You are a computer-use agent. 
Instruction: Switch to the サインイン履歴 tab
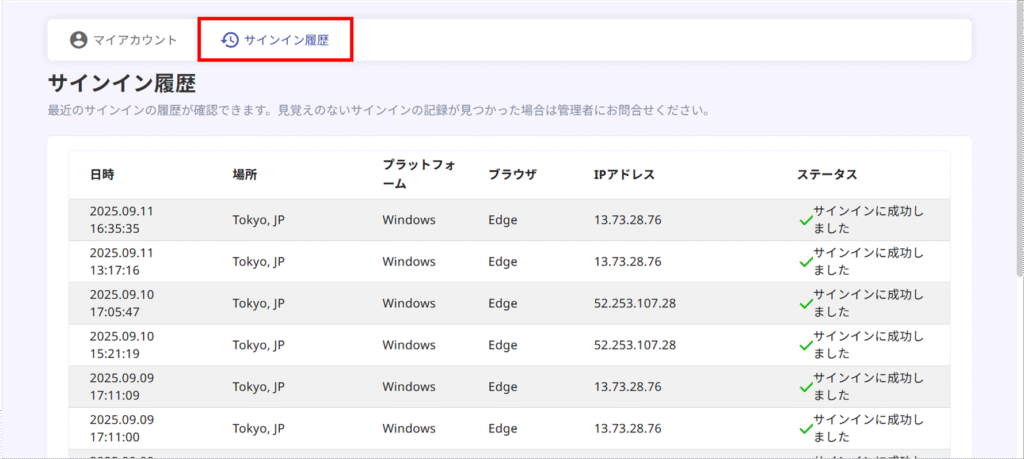pyautogui.click(x=286, y=40)
